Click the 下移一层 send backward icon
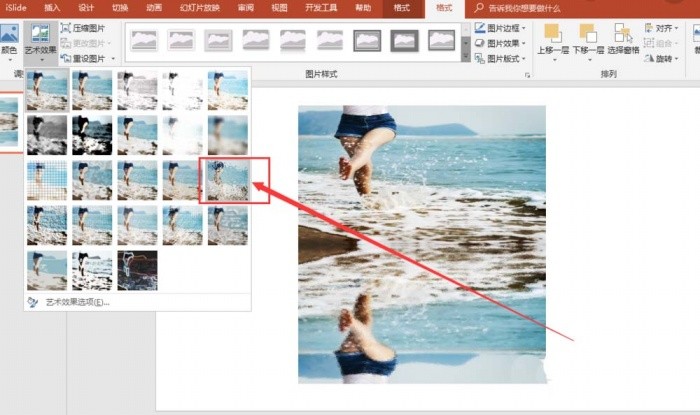 [588, 42]
